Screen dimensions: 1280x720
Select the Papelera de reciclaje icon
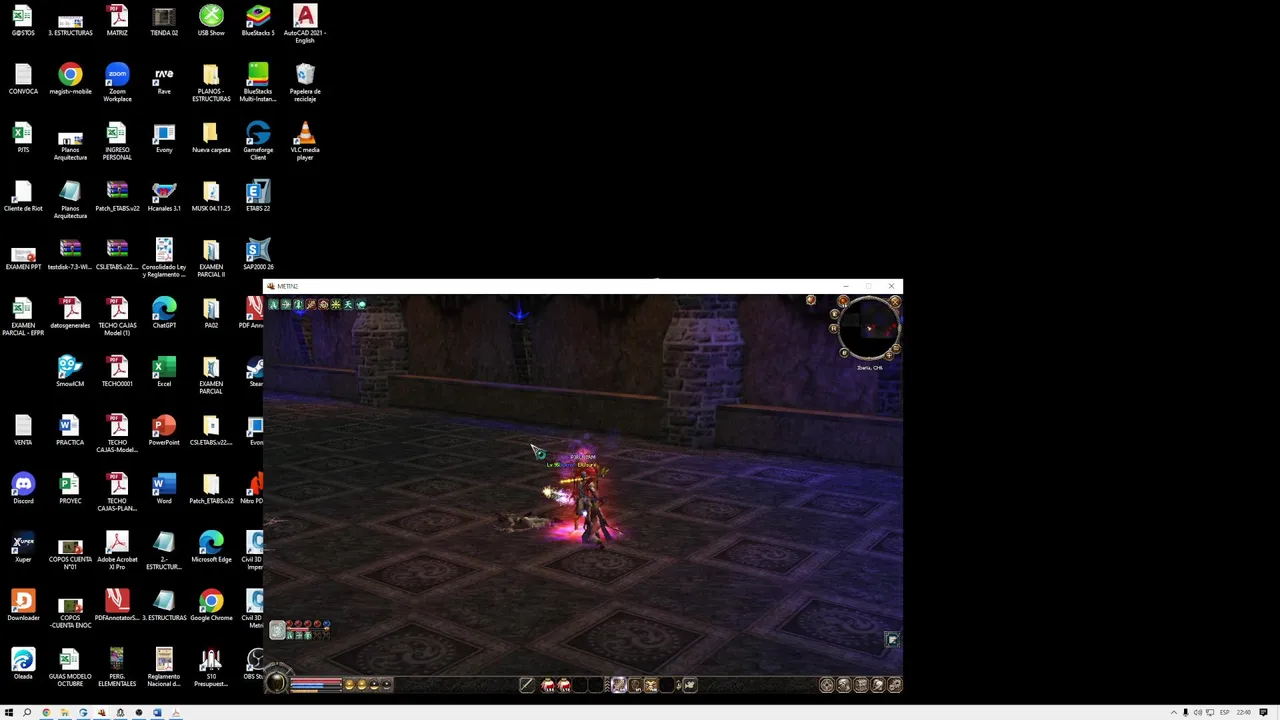click(305, 83)
